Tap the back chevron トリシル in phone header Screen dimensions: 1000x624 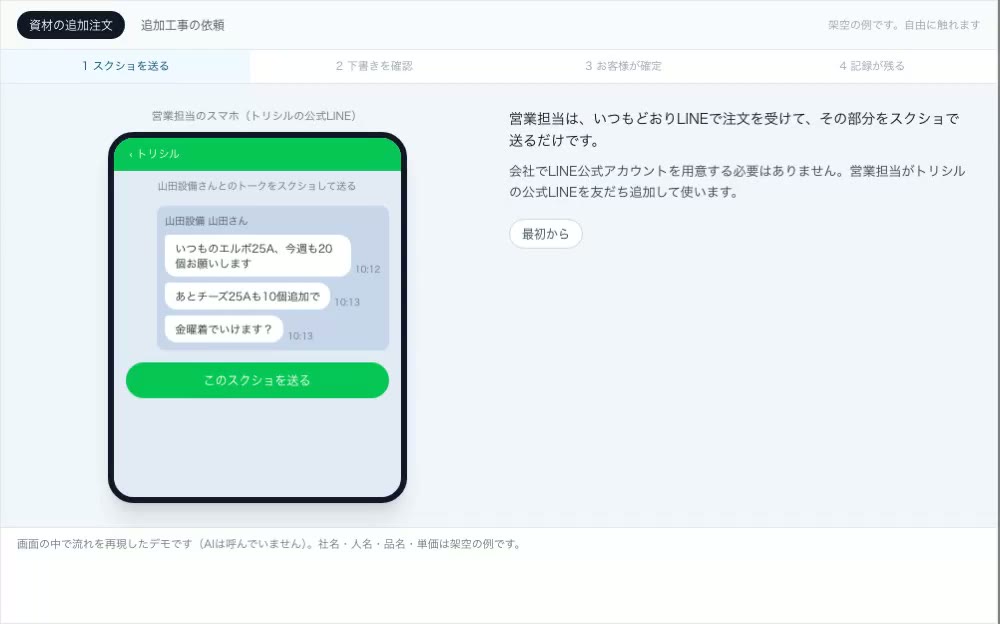pos(154,154)
